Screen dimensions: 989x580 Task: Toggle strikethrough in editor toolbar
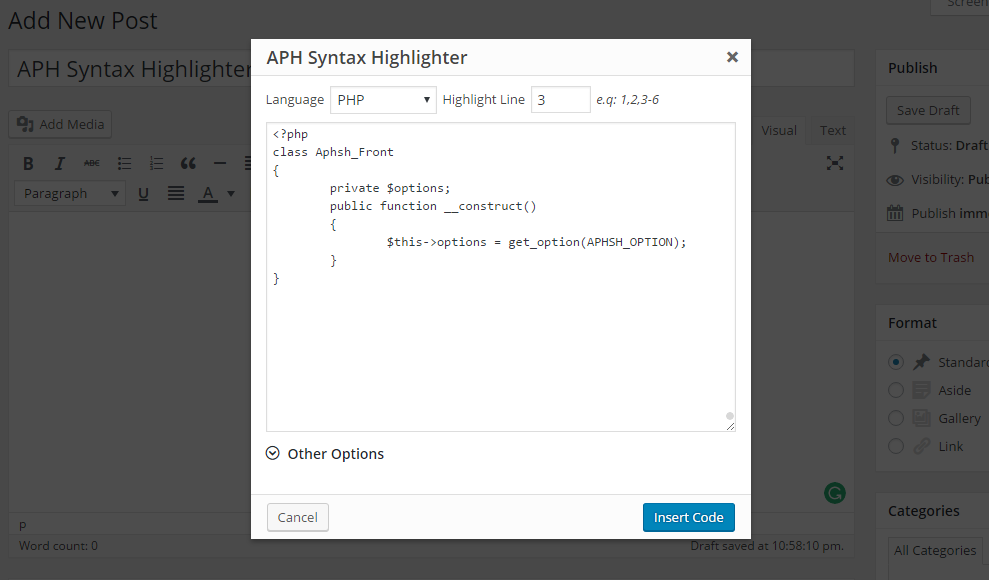click(91, 164)
